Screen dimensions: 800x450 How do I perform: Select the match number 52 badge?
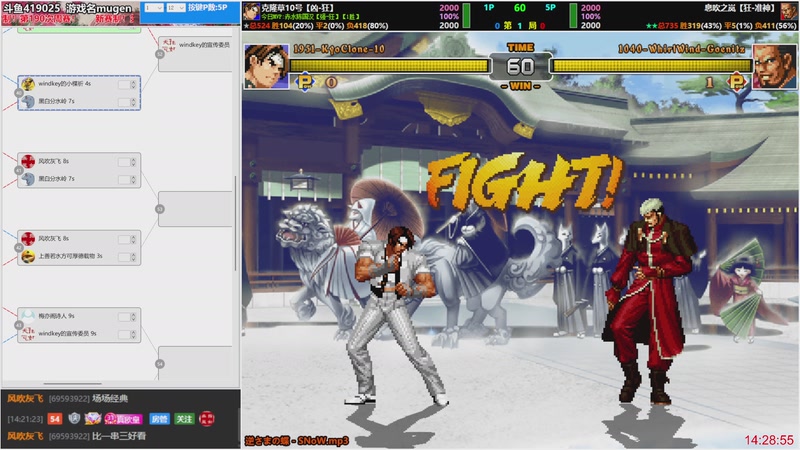160,54
